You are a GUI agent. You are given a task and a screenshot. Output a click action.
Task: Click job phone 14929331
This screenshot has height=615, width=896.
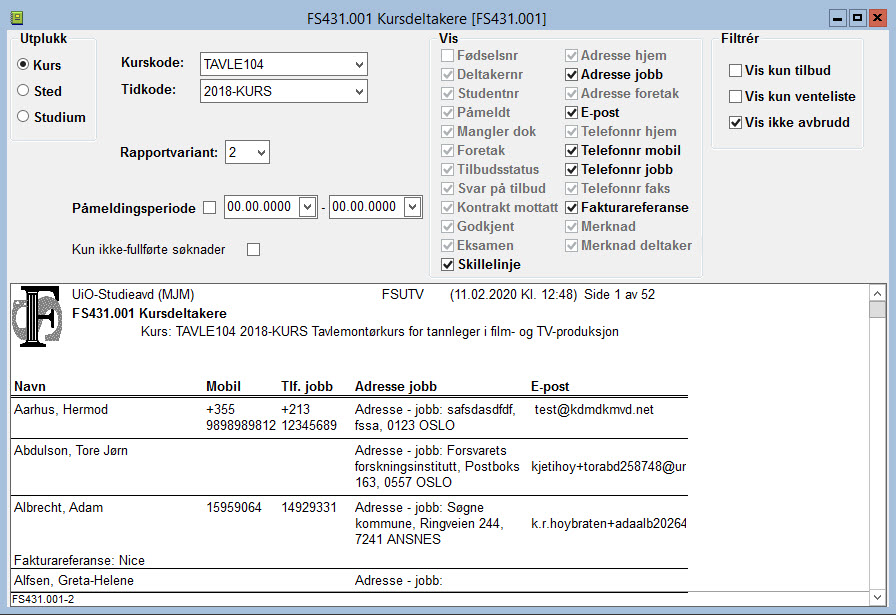tap(309, 508)
